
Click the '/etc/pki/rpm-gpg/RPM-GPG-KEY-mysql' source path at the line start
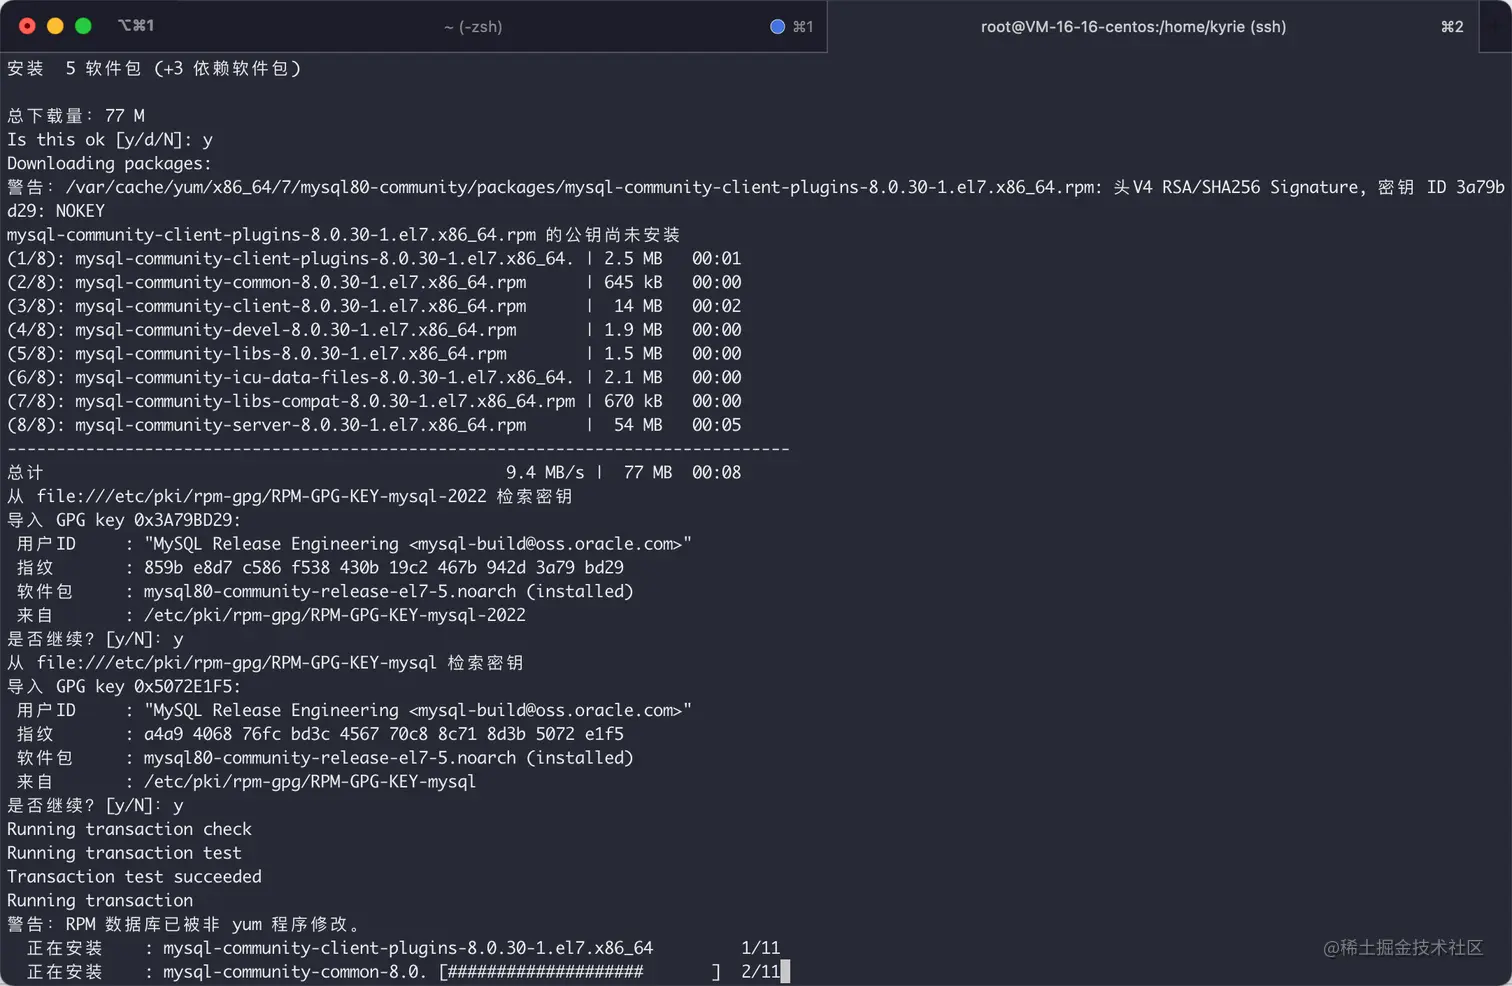[310, 782]
